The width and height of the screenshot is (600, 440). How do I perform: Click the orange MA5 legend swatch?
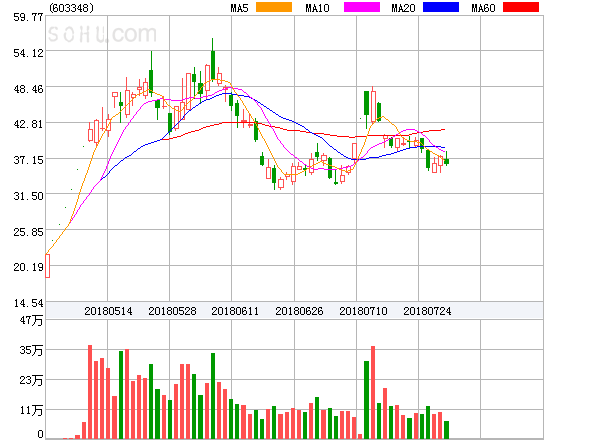(274, 7)
